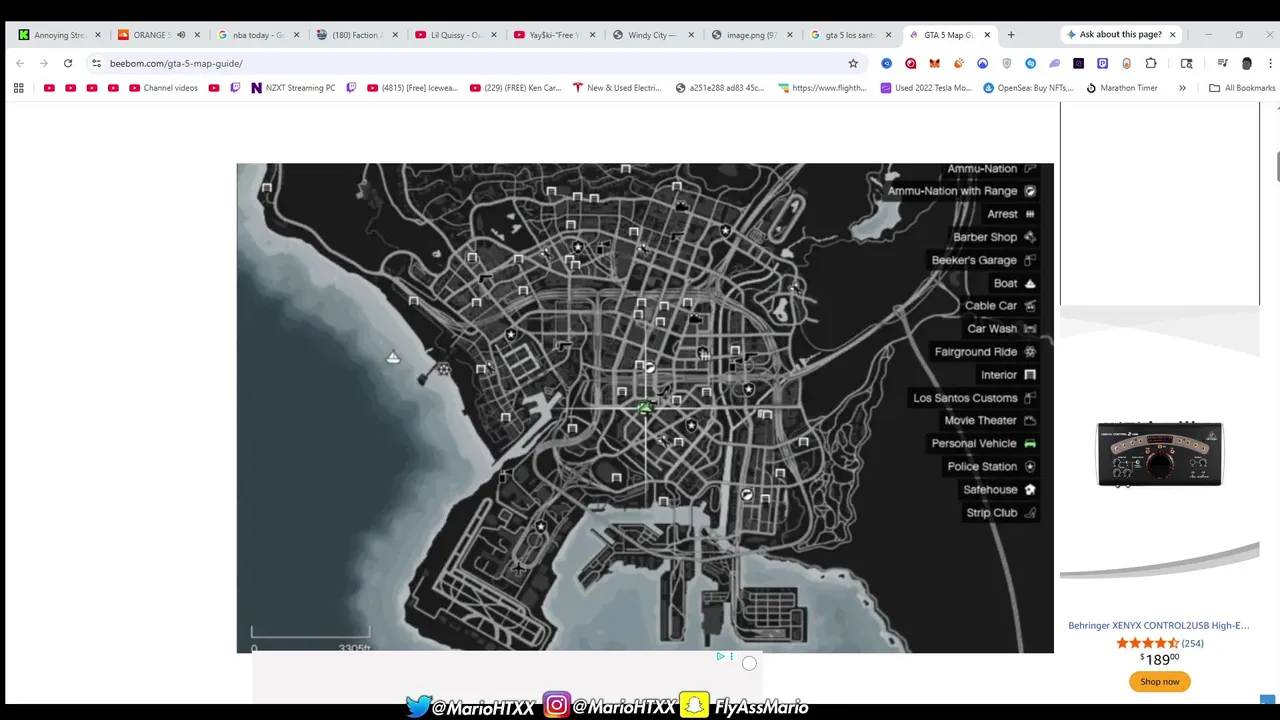Click the Barber Shop legend label
This screenshot has width=1280, height=720.
(985, 237)
